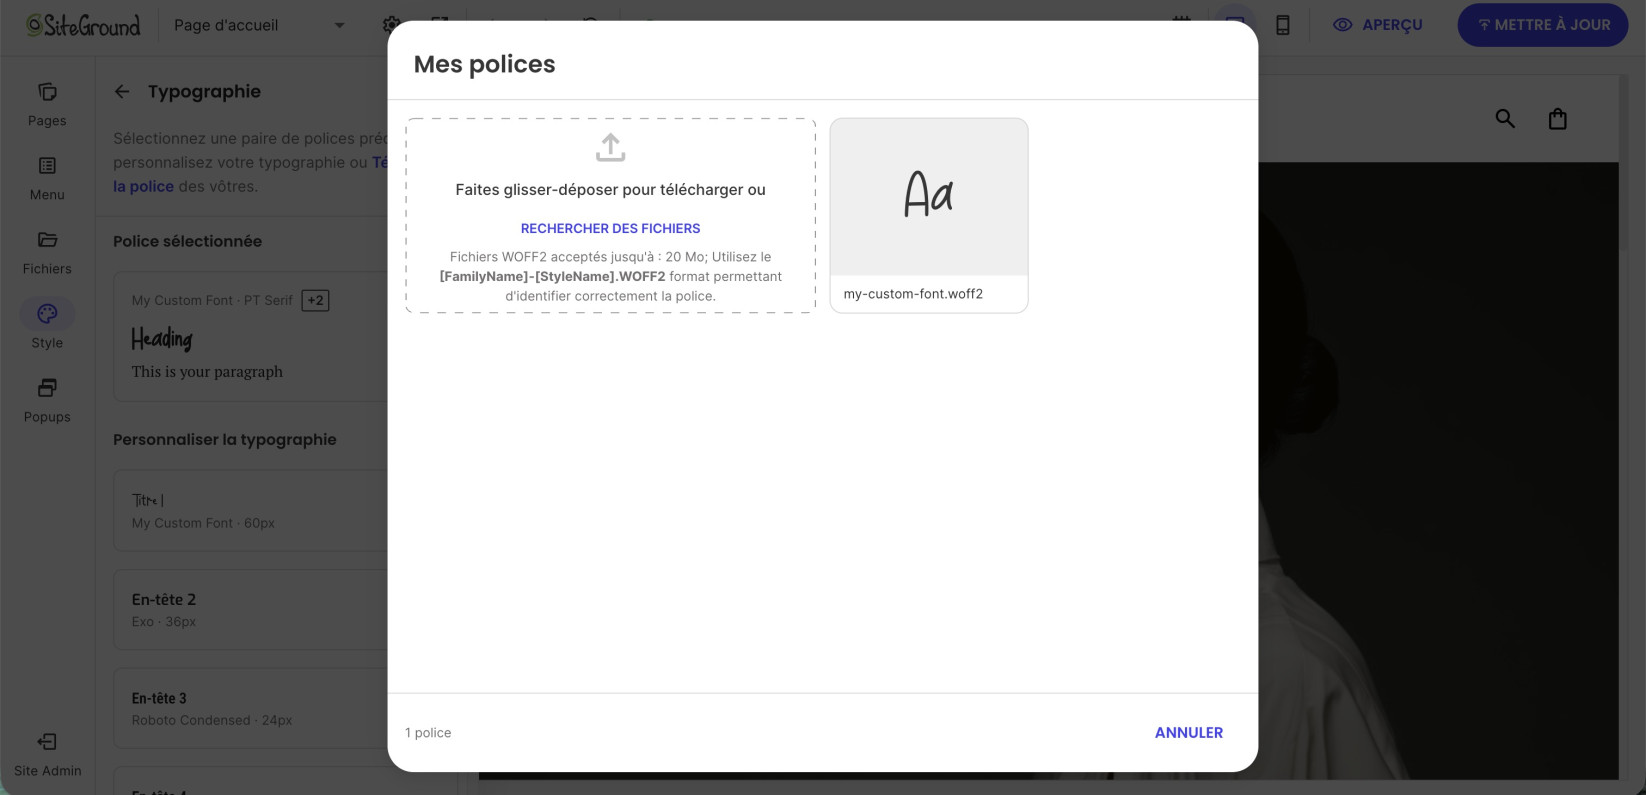Screen dimensions: 1646x795
Task: Open the Fichiers folder panel
Action: click(x=47, y=253)
